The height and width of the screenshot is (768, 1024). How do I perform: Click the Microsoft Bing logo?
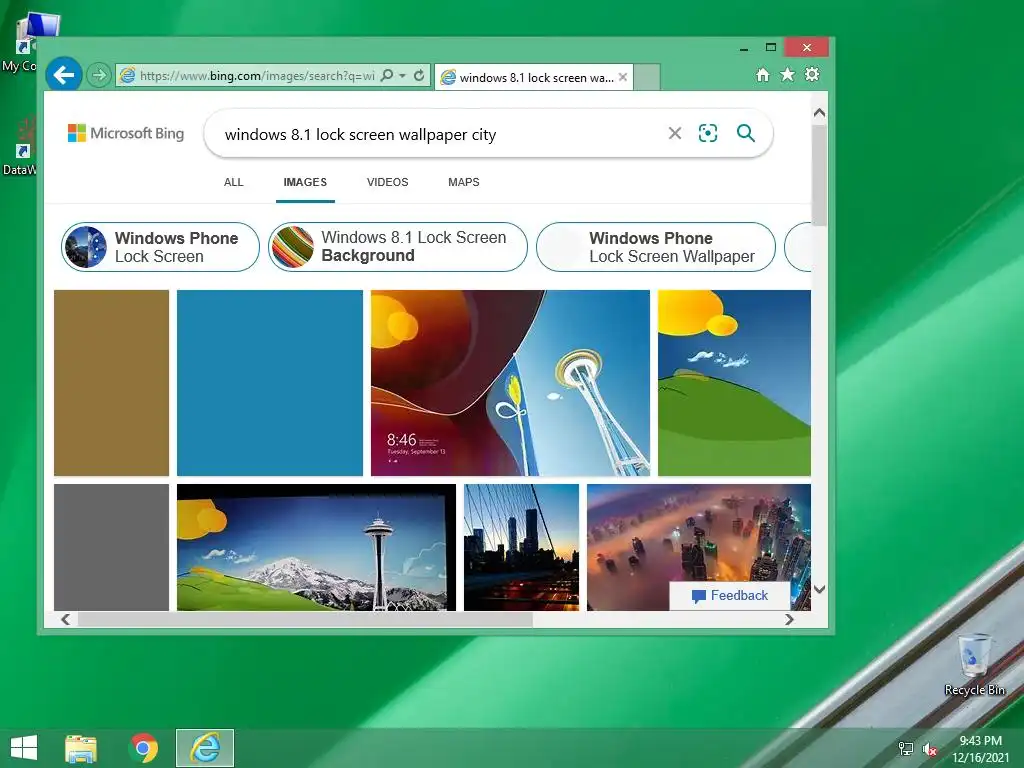point(126,133)
